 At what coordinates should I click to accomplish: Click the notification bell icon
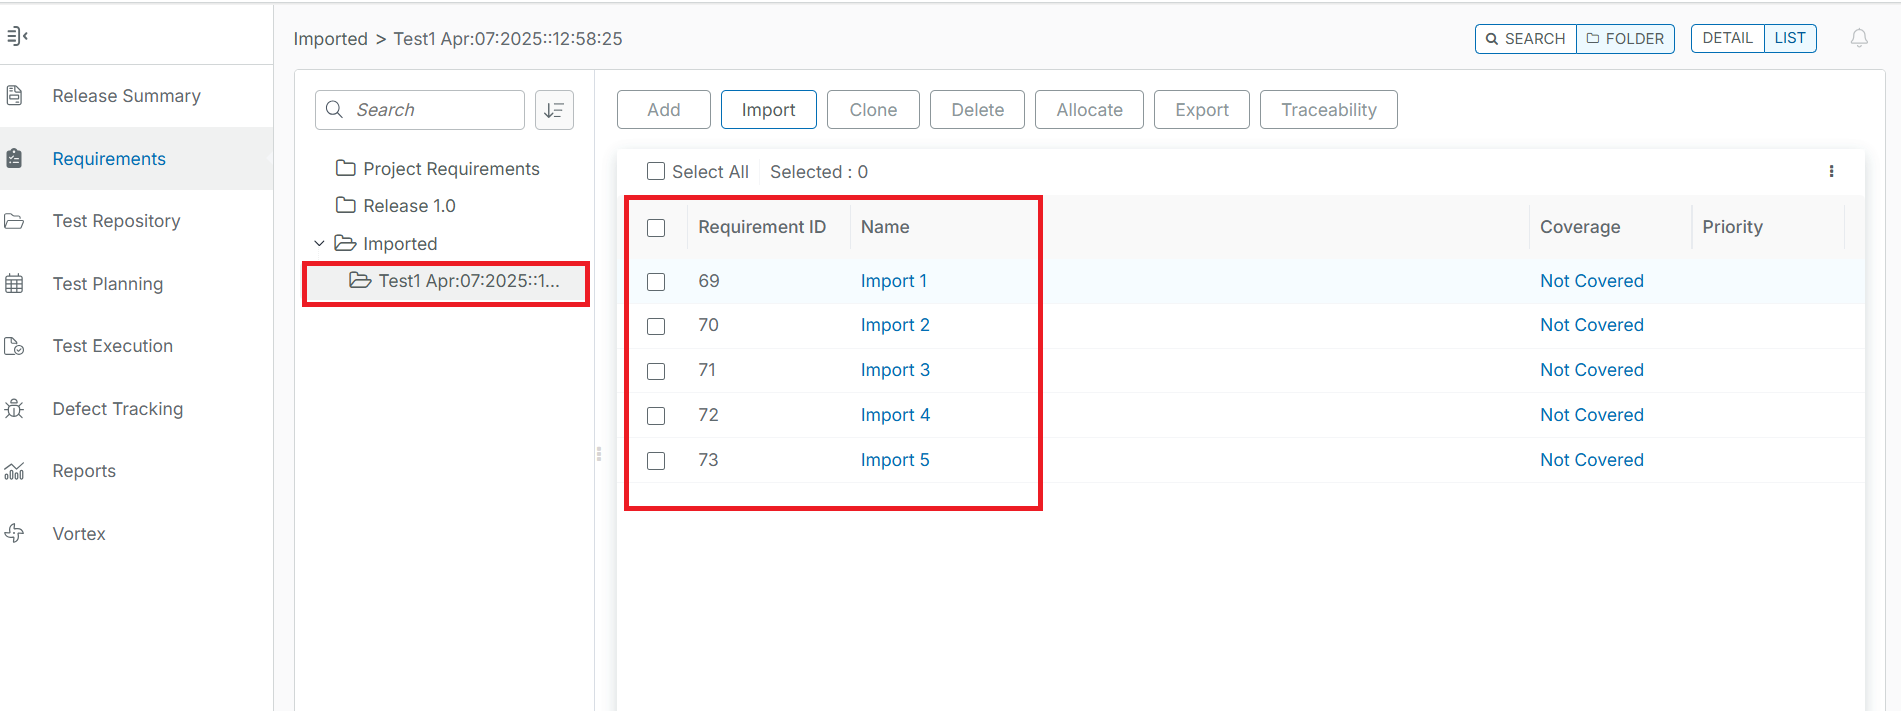tap(1858, 38)
